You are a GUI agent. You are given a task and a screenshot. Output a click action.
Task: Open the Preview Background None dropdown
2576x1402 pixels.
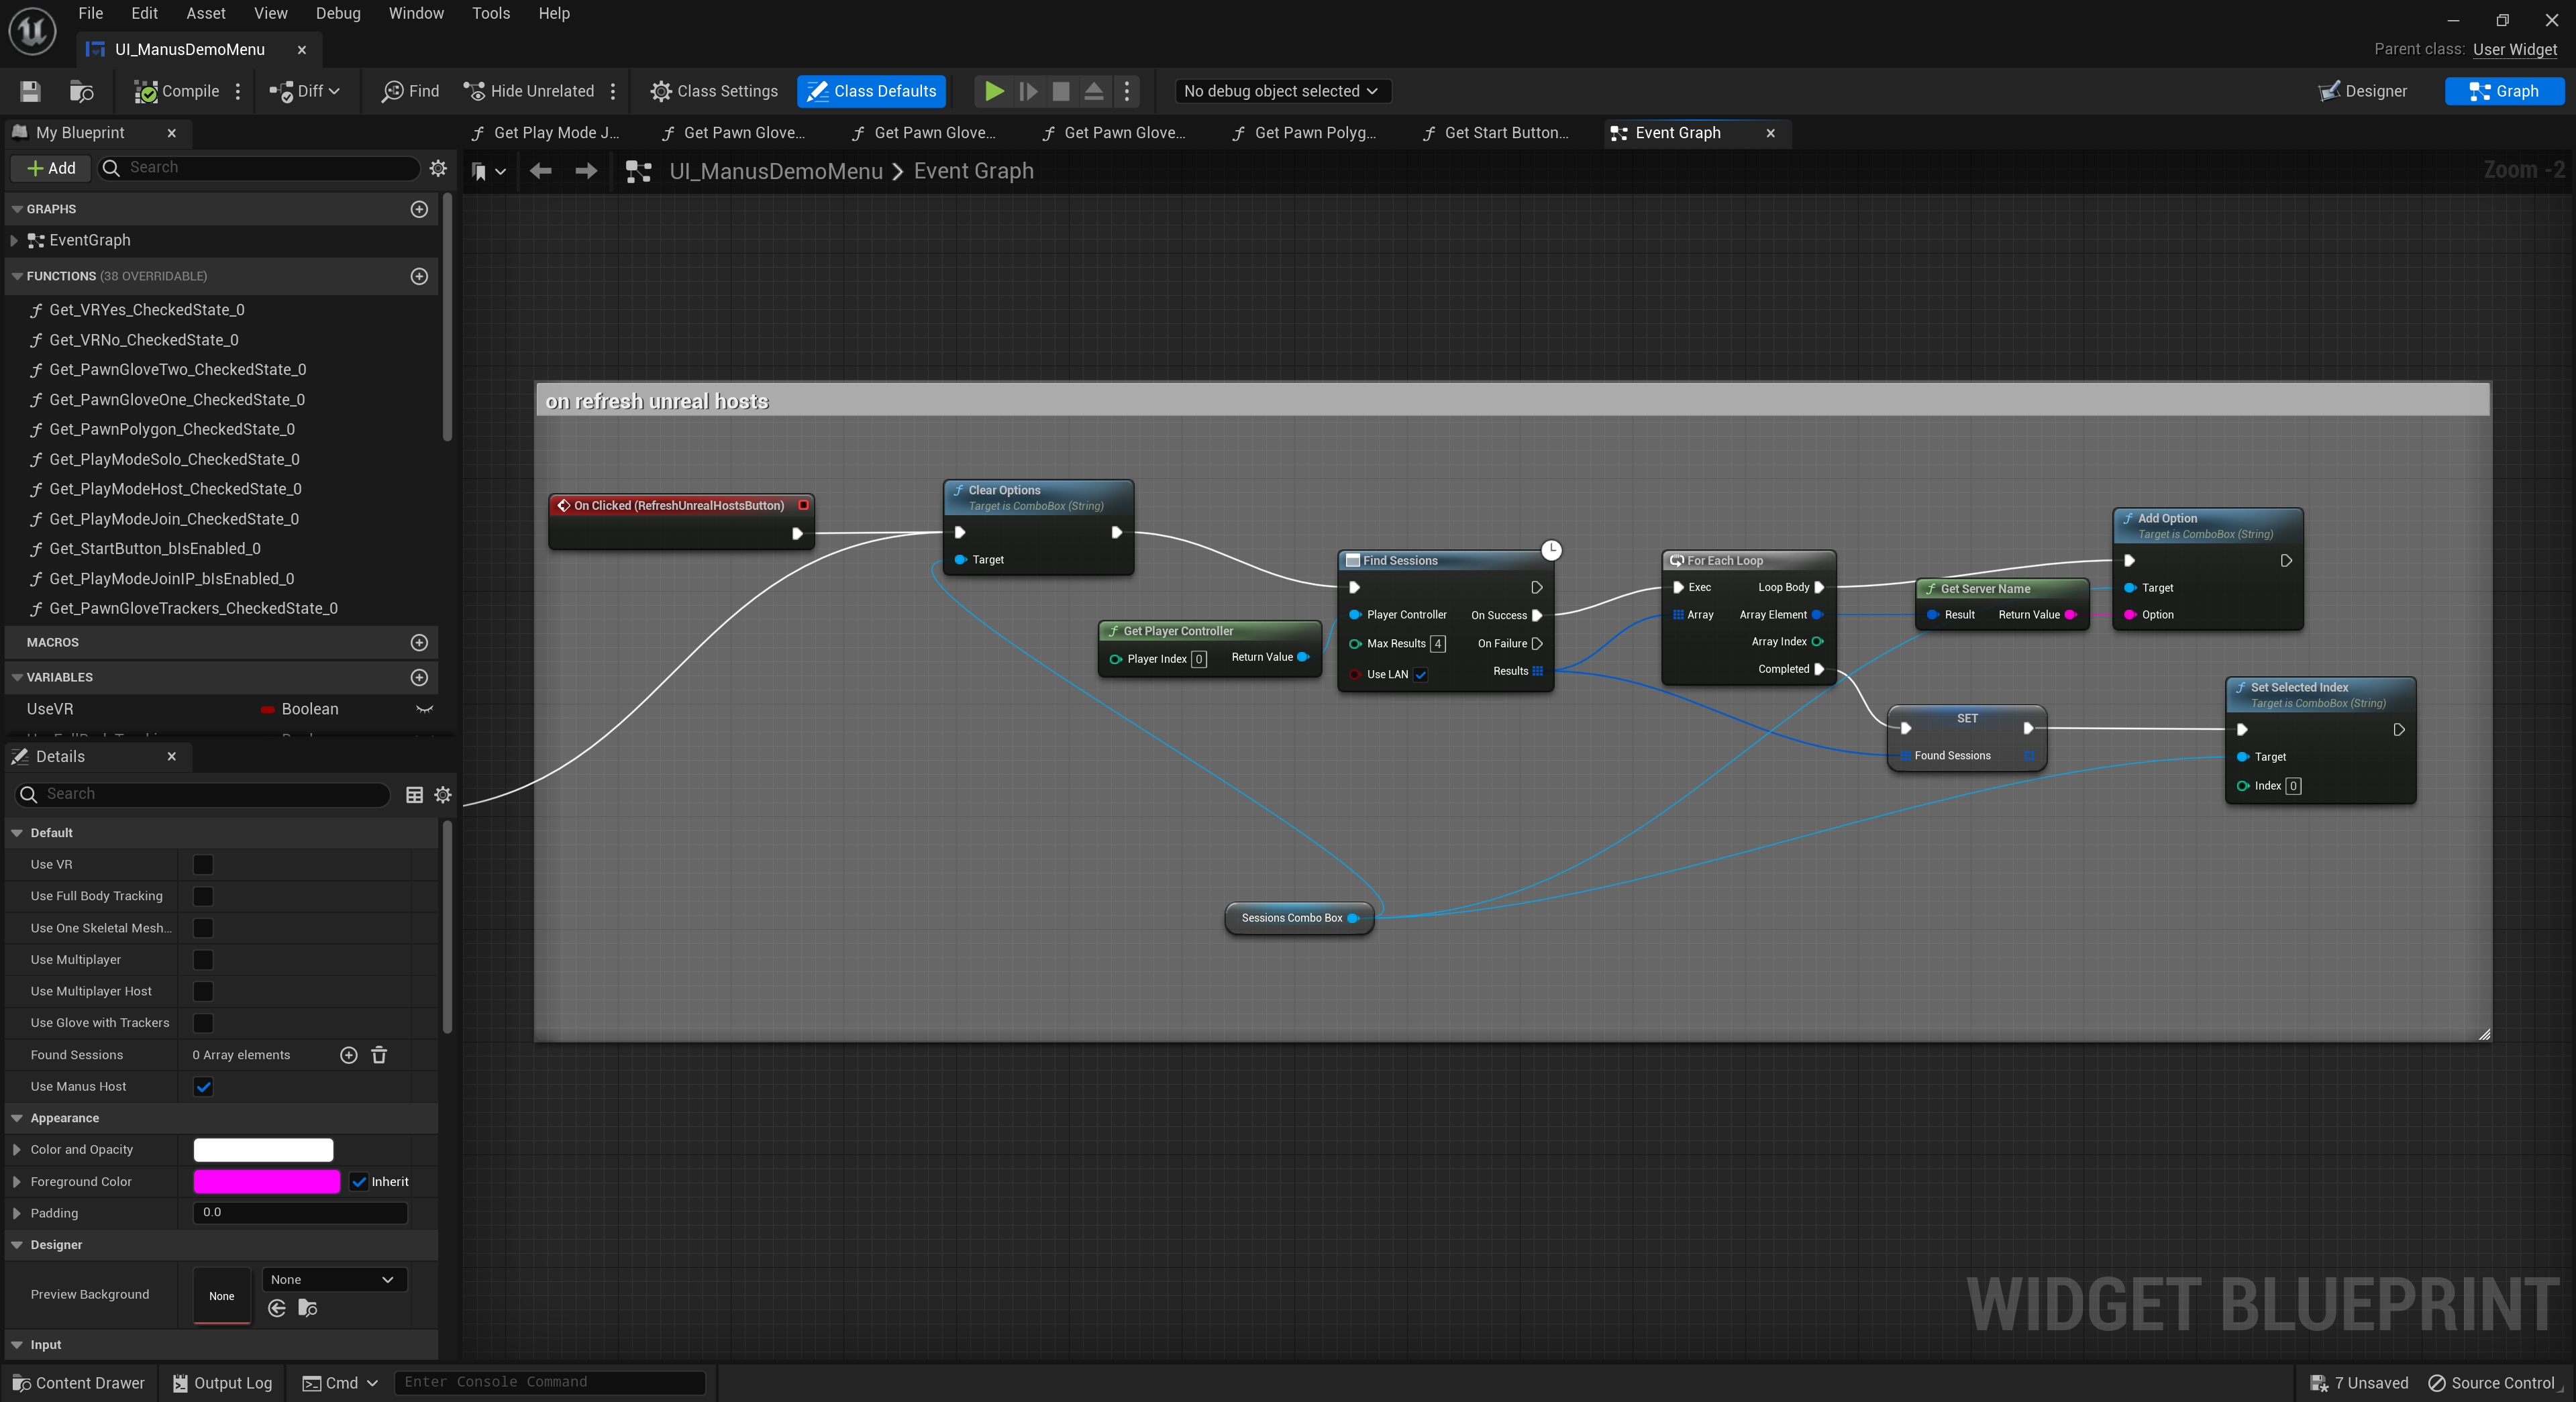(333, 1279)
